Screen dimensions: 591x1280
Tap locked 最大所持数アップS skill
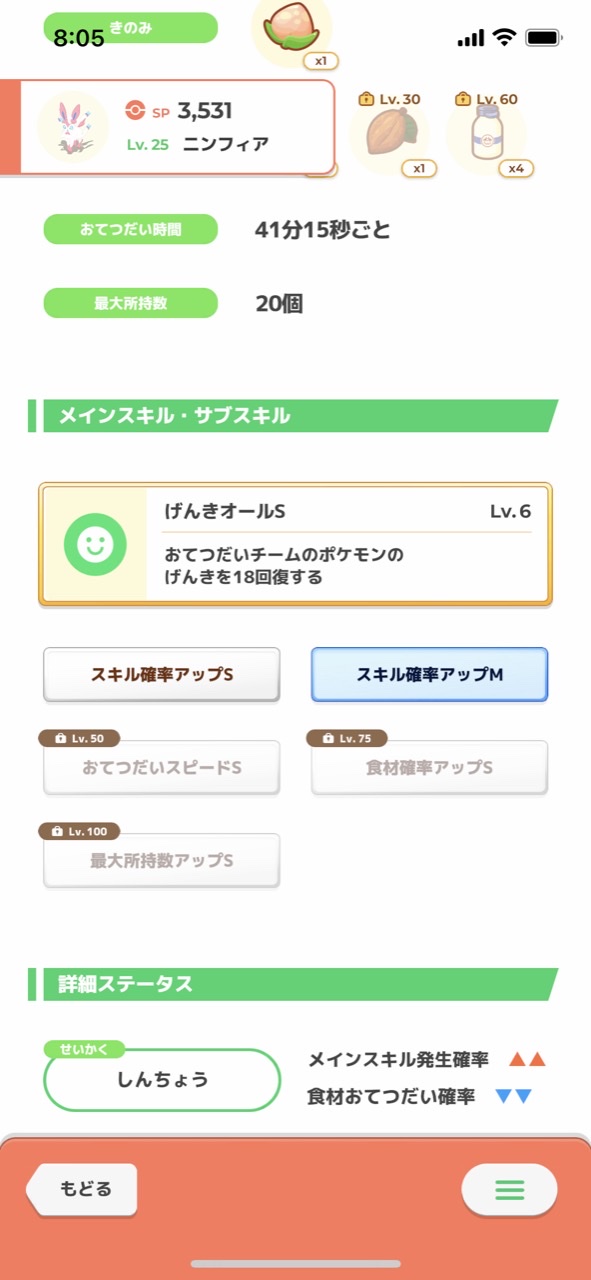point(162,860)
